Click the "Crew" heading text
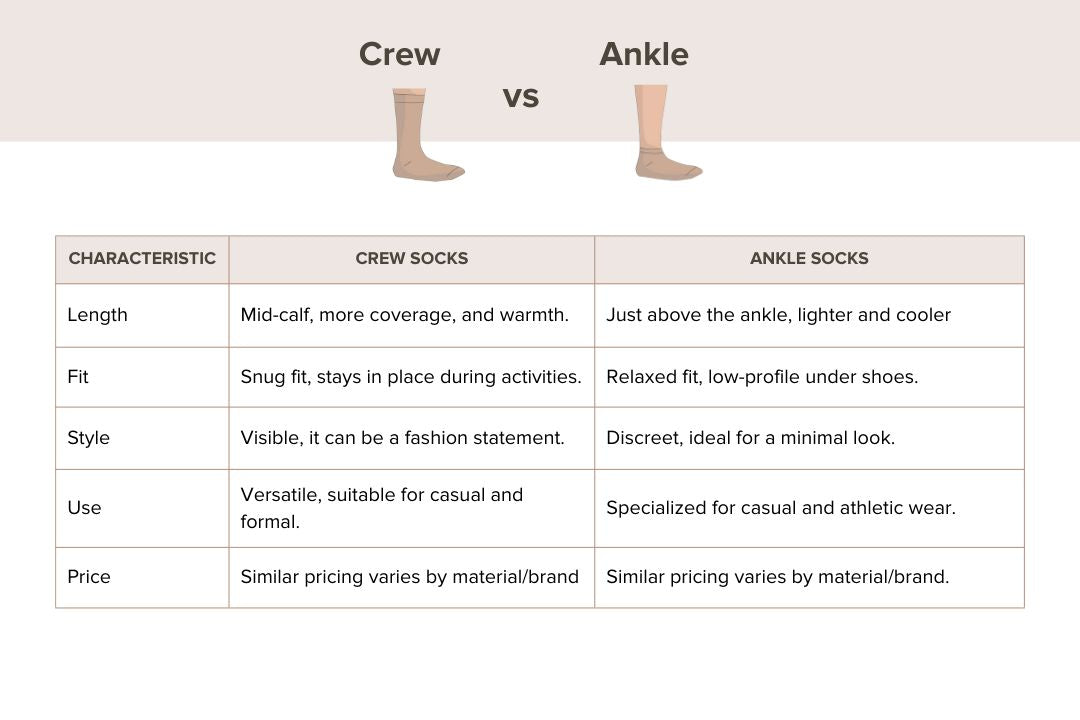Image resolution: width=1080 pixels, height=720 pixels. pos(399,54)
